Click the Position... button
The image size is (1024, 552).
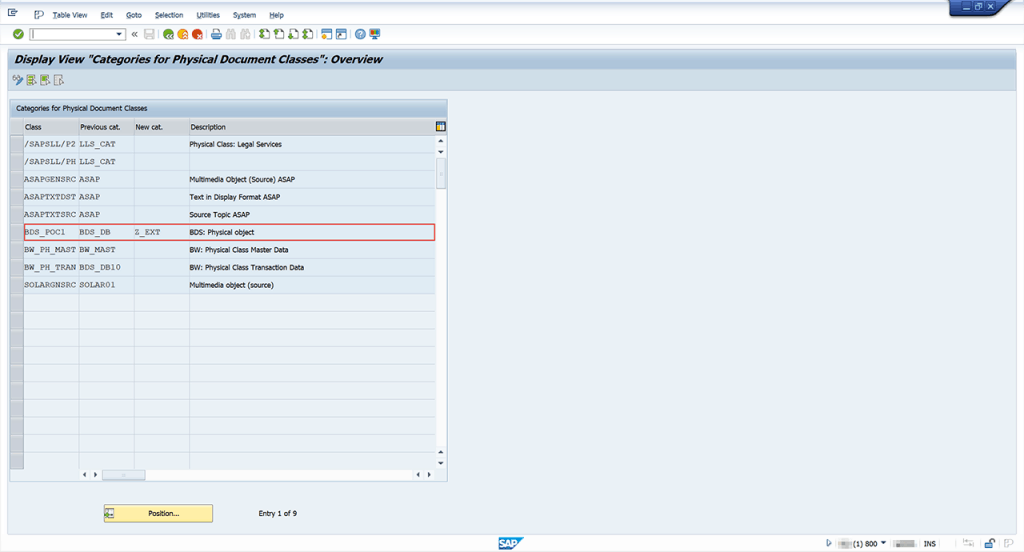[x=158, y=513]
